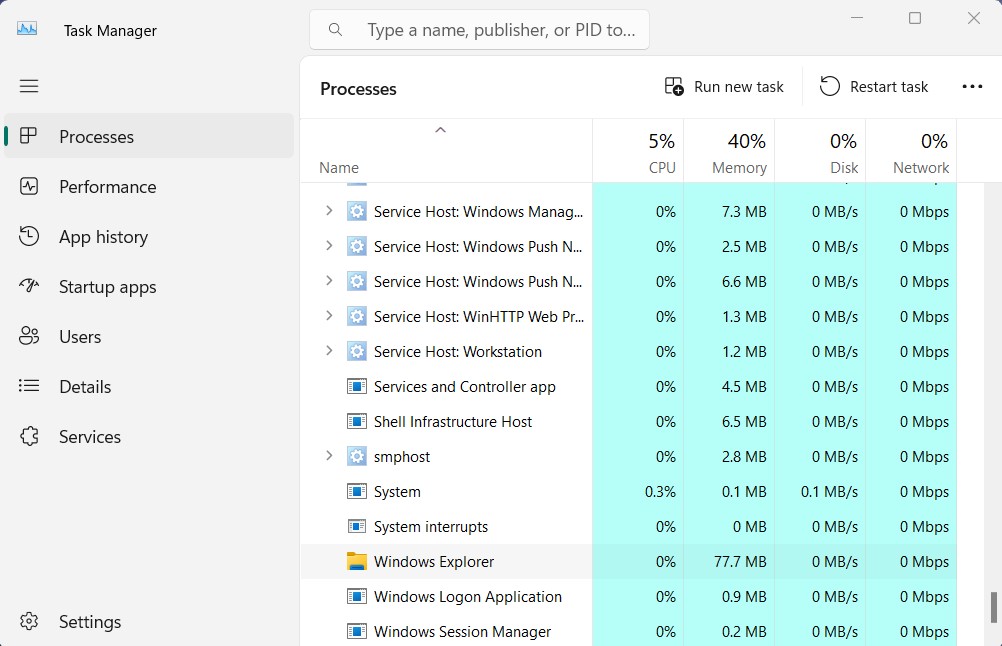Expand Service Host: Windows Manag... row
The image size is (1002, 646).
(329, 210)
